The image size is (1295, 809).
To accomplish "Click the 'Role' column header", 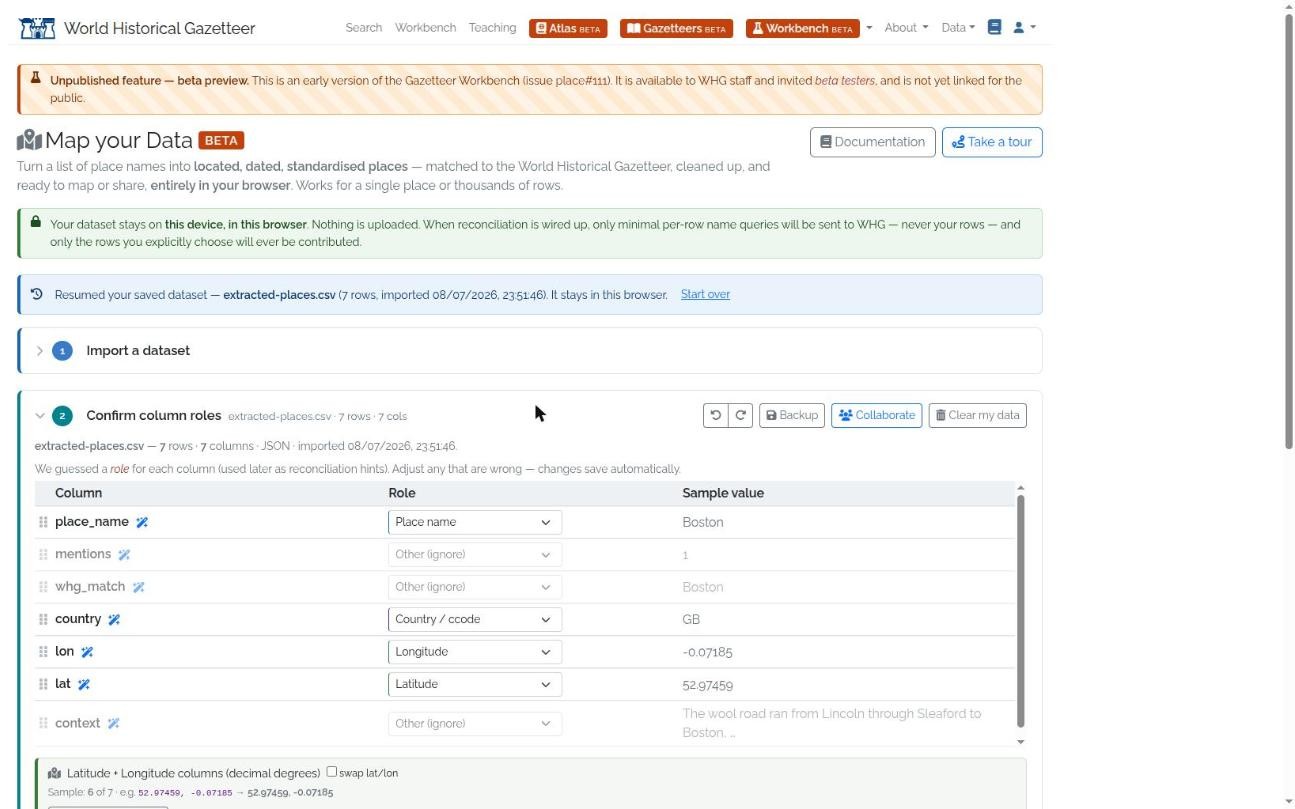I will click(x=402, y=493).
